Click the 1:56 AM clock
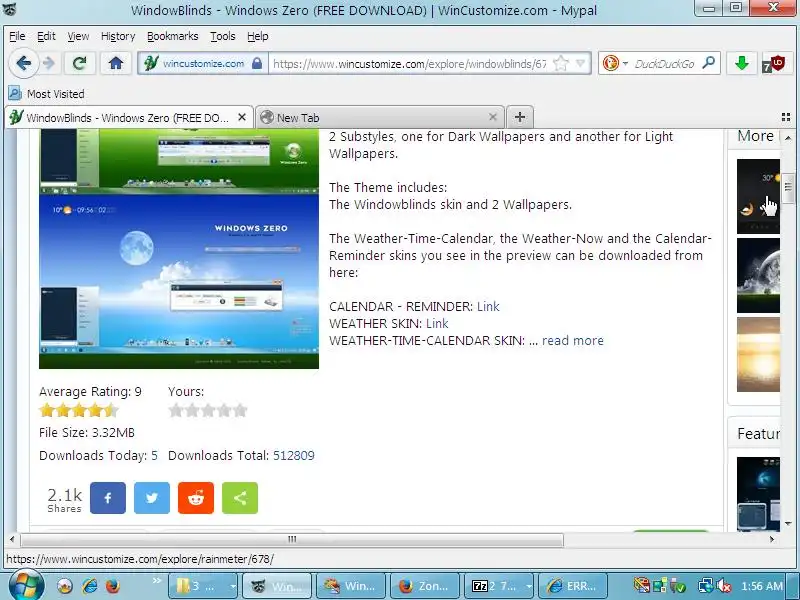Screen dimensions: 800x600 point(762,586)
